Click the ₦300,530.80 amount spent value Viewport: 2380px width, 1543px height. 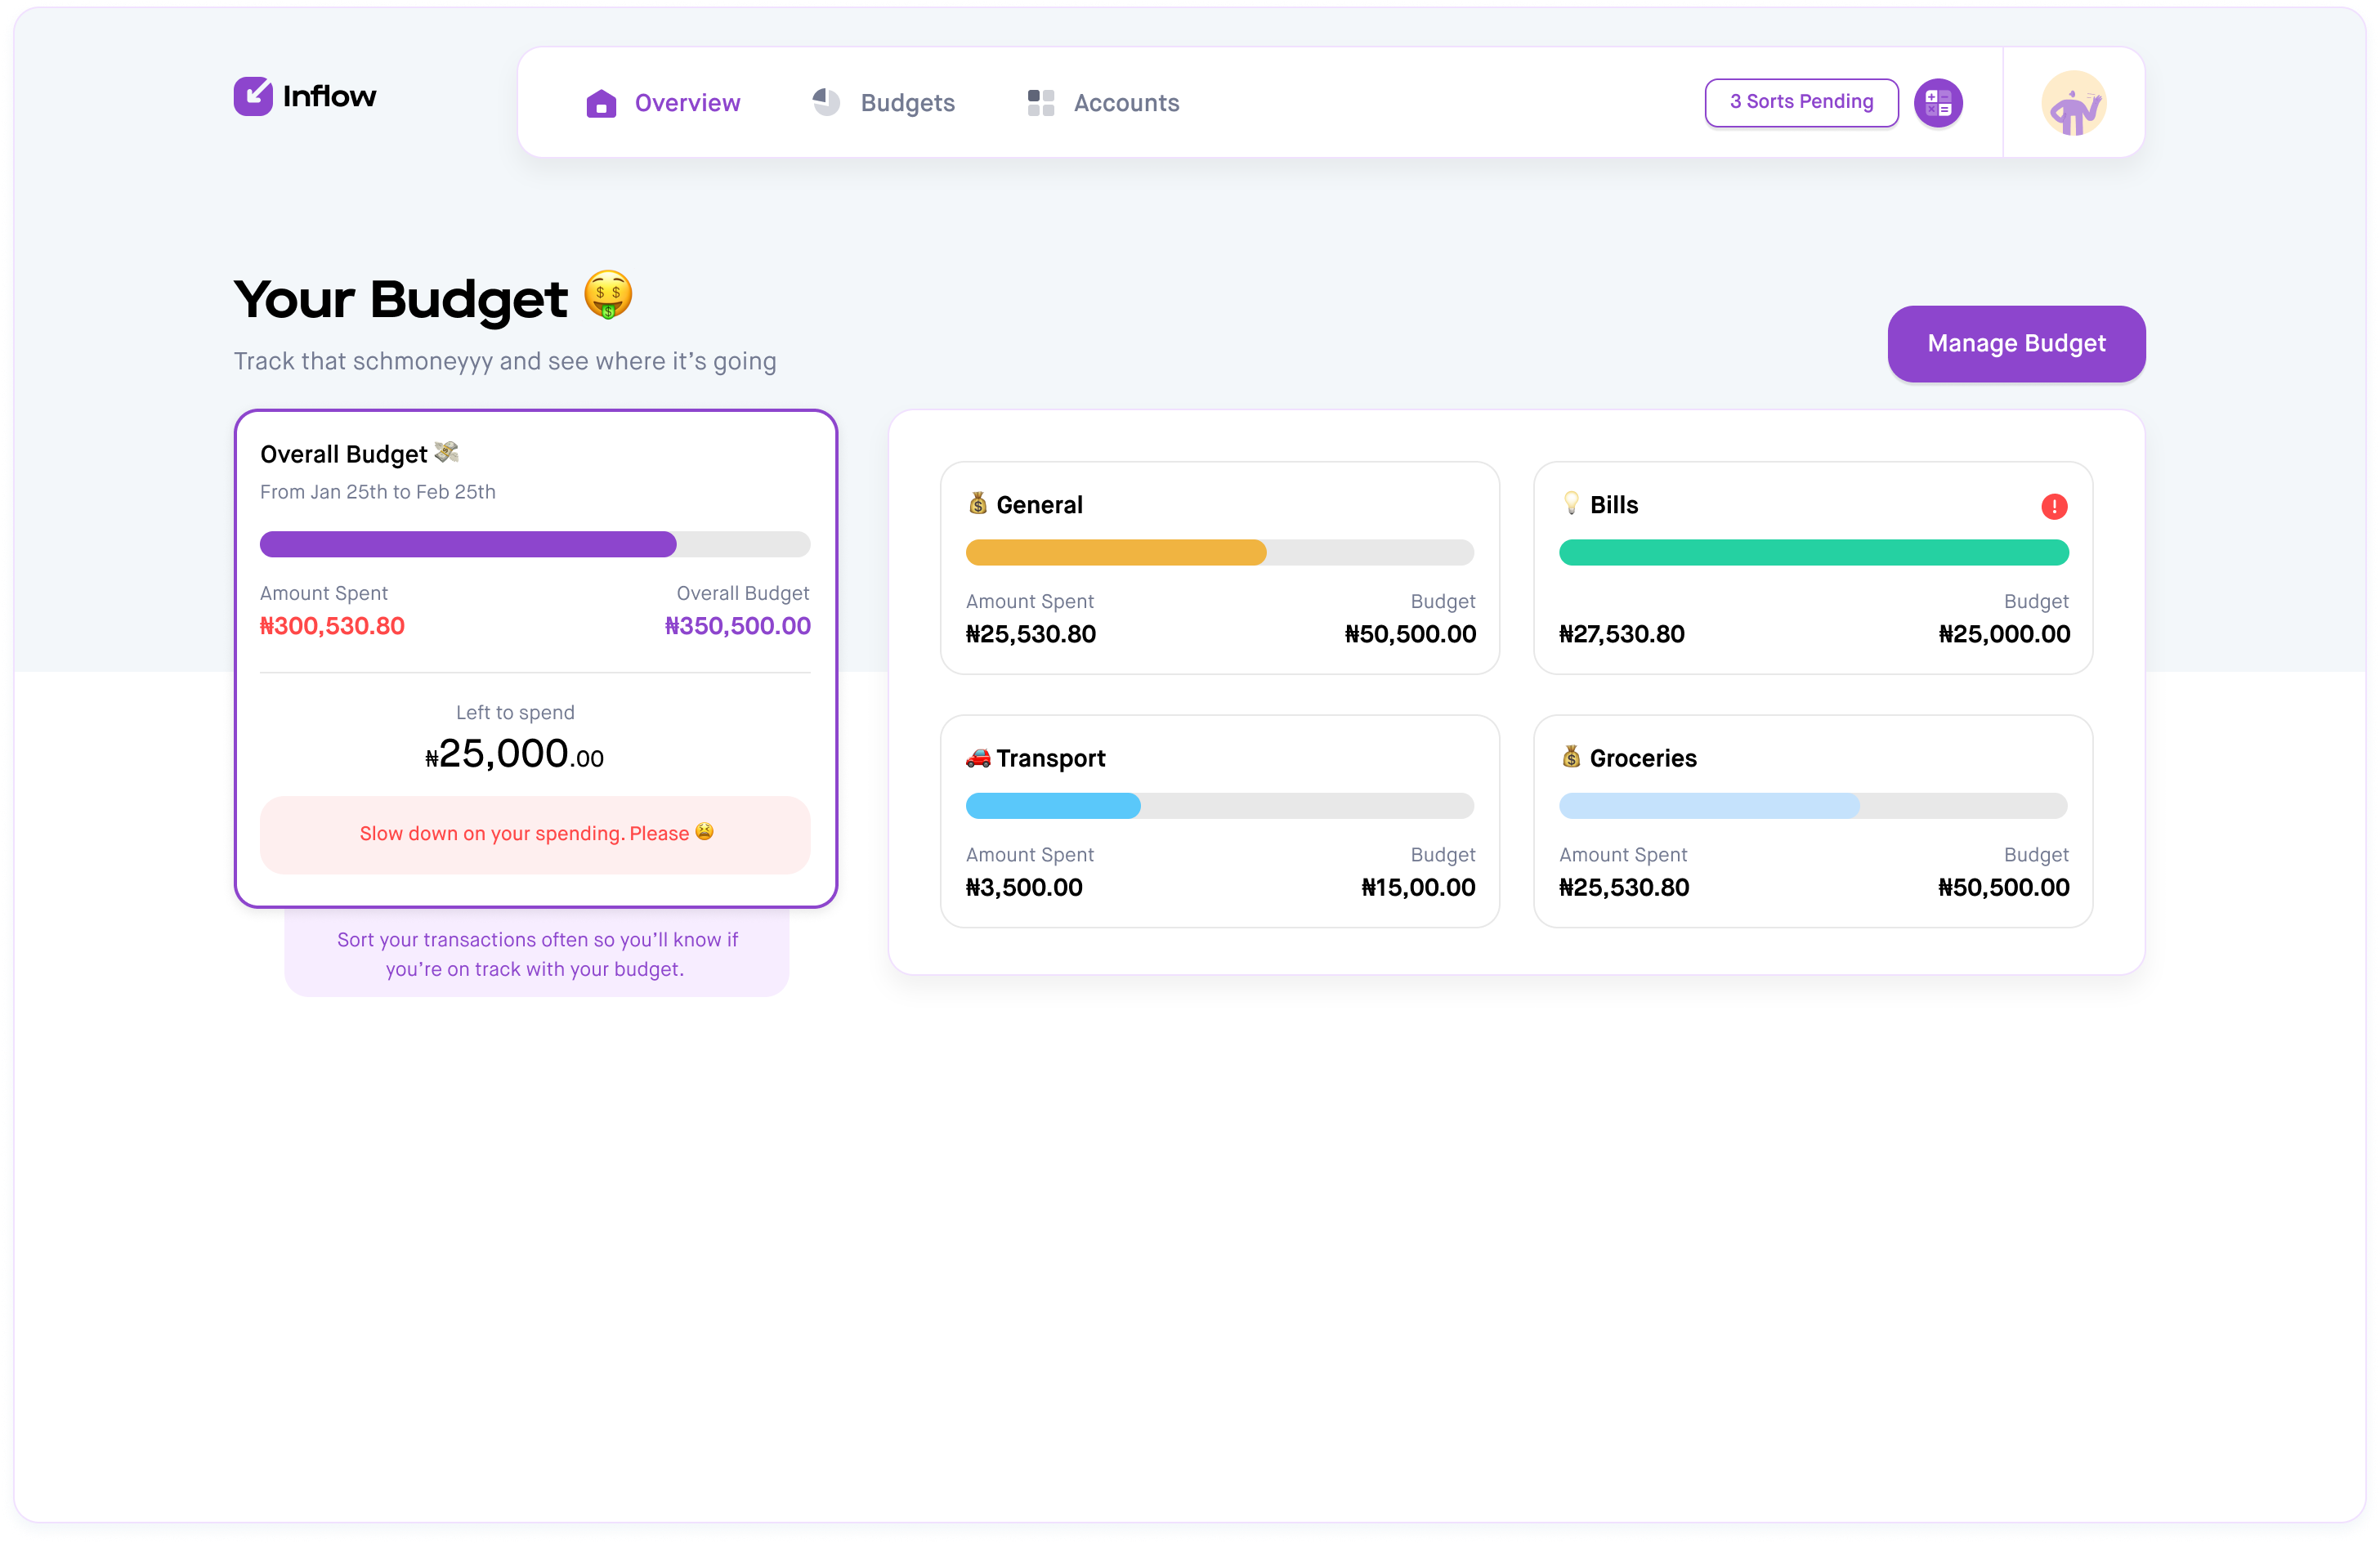(x=332, y=626)
